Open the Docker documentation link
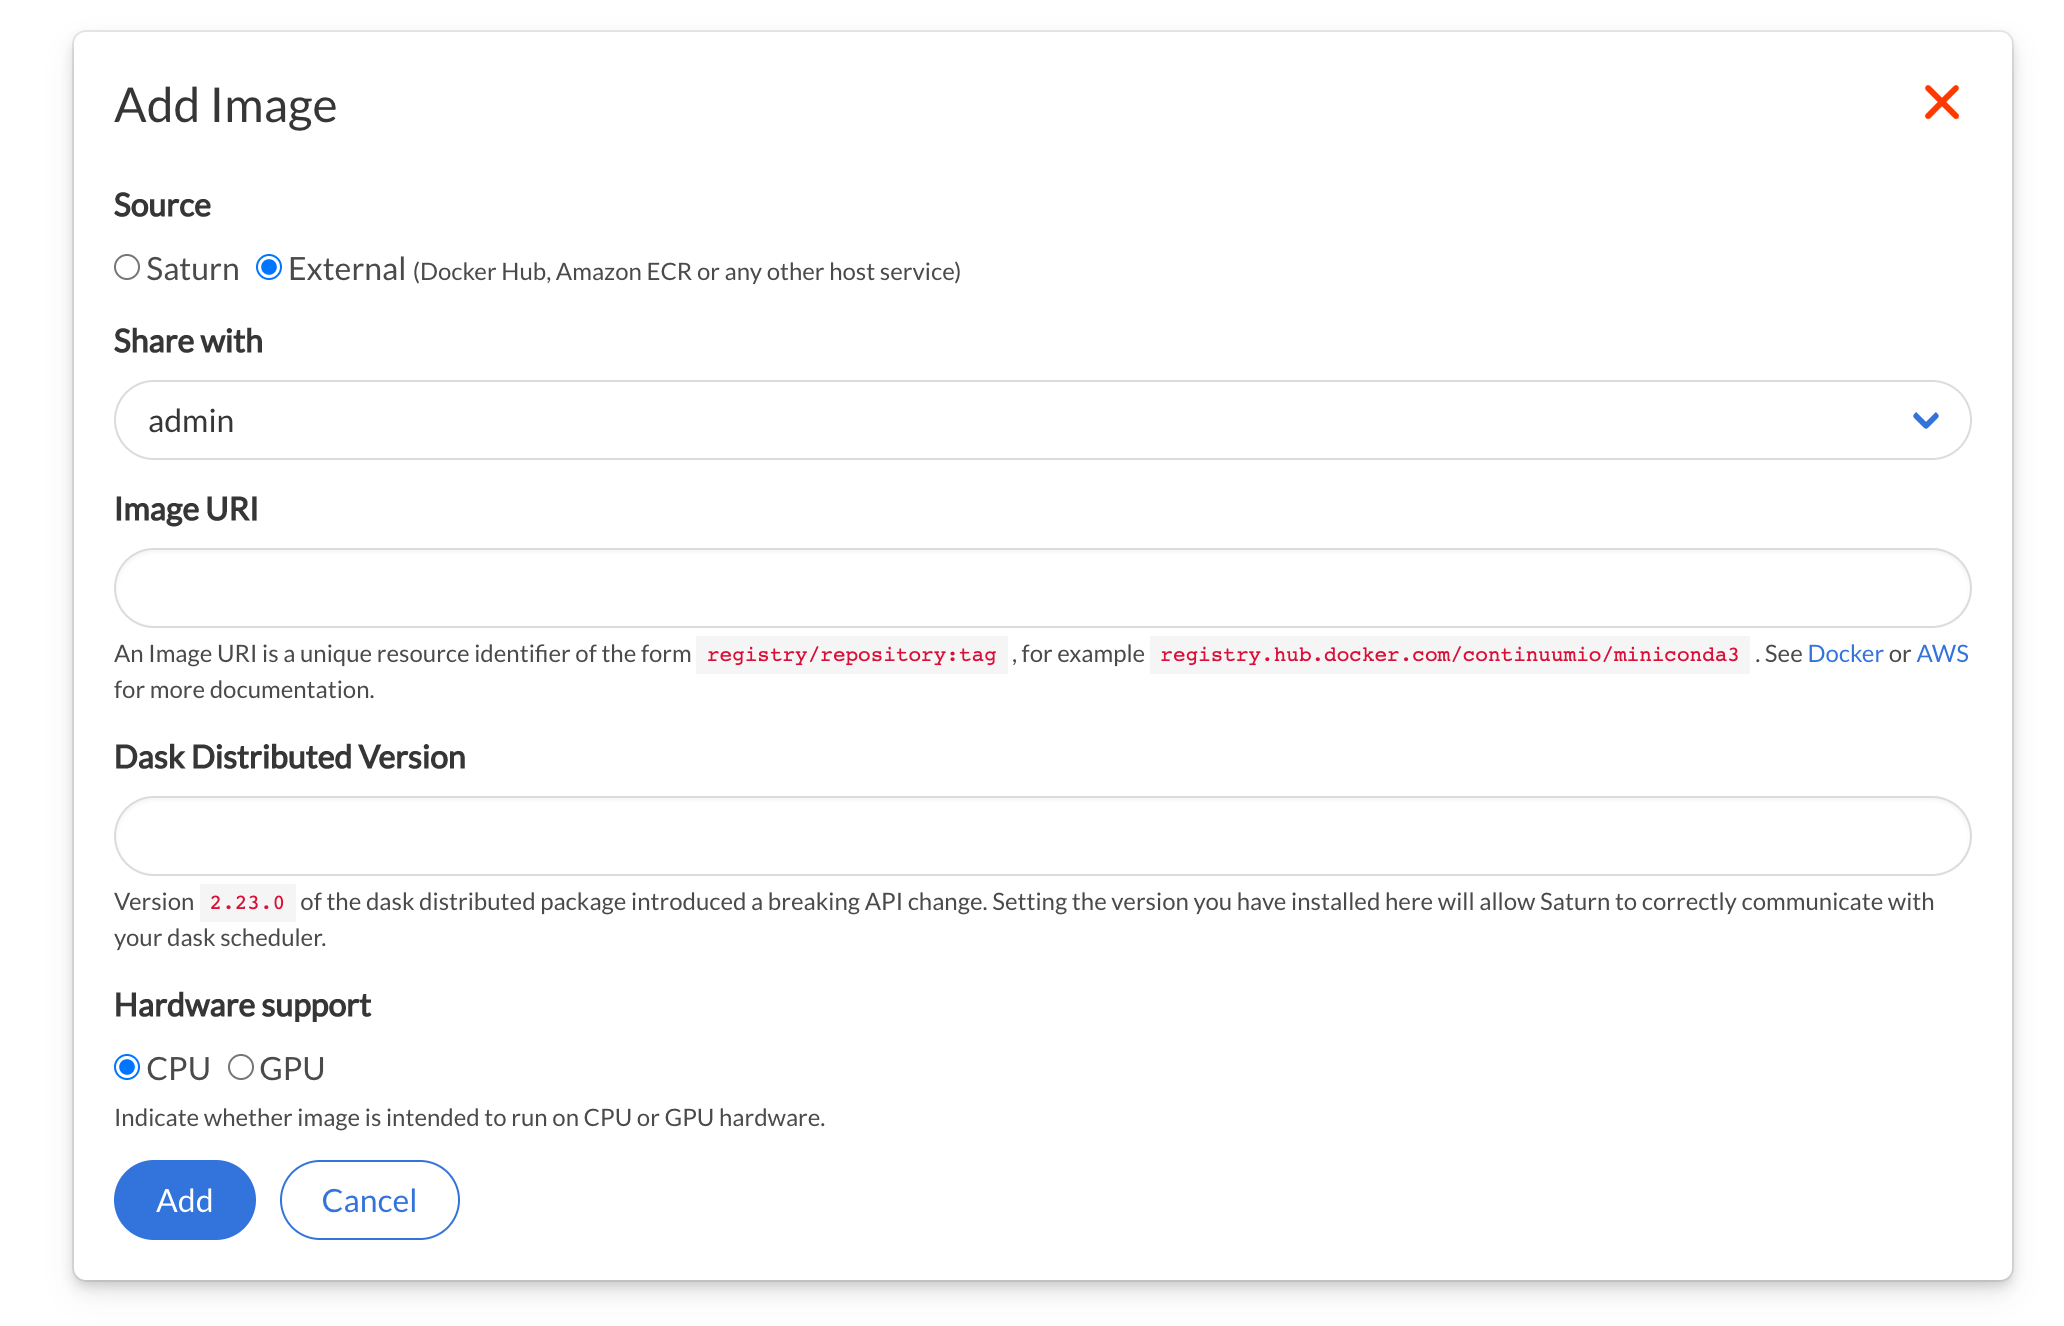Screen dimensions: 2064x1326 tap(1844, 654)
